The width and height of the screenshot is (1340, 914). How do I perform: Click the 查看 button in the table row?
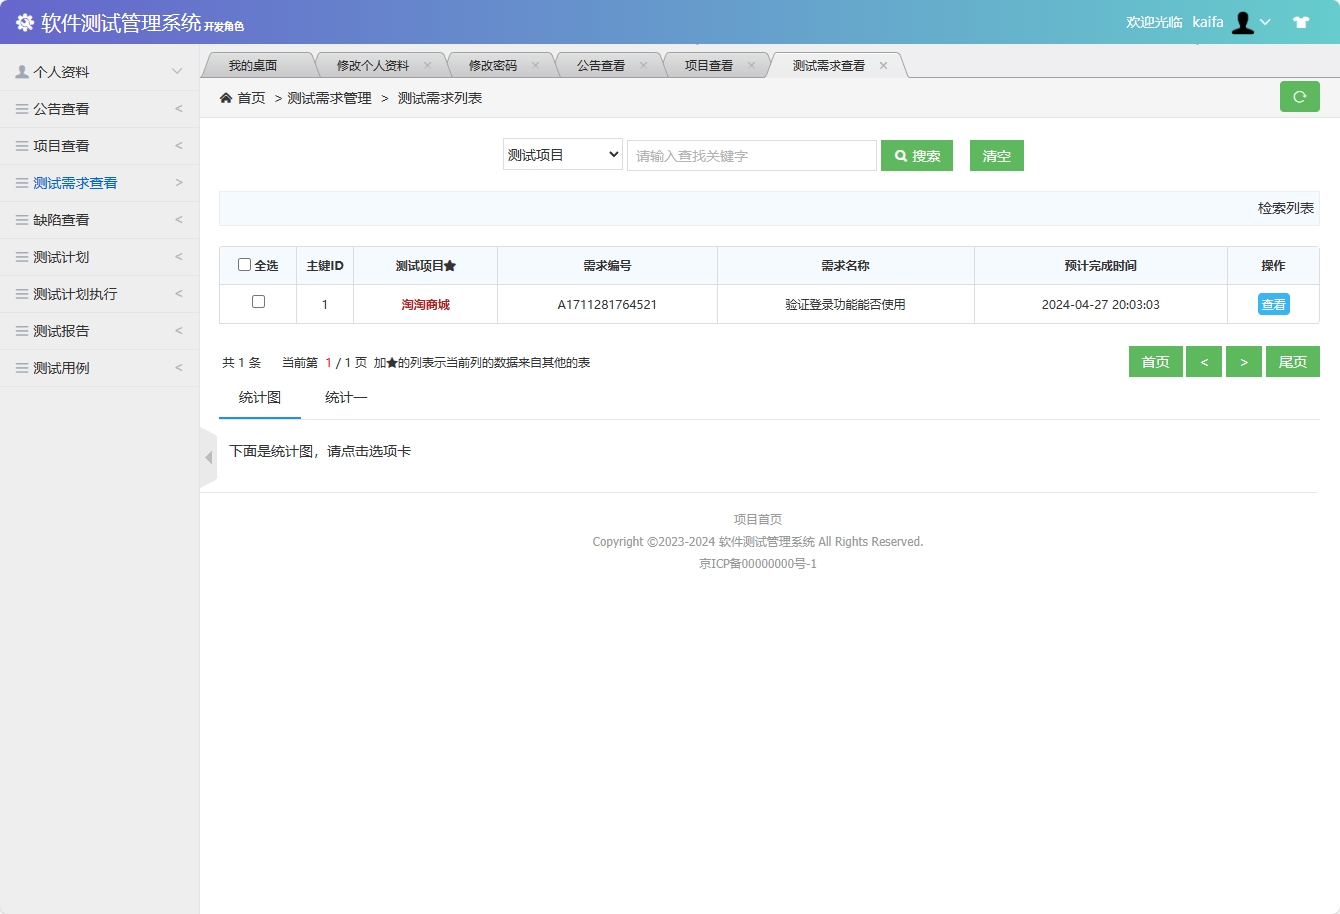(1273, 303)
